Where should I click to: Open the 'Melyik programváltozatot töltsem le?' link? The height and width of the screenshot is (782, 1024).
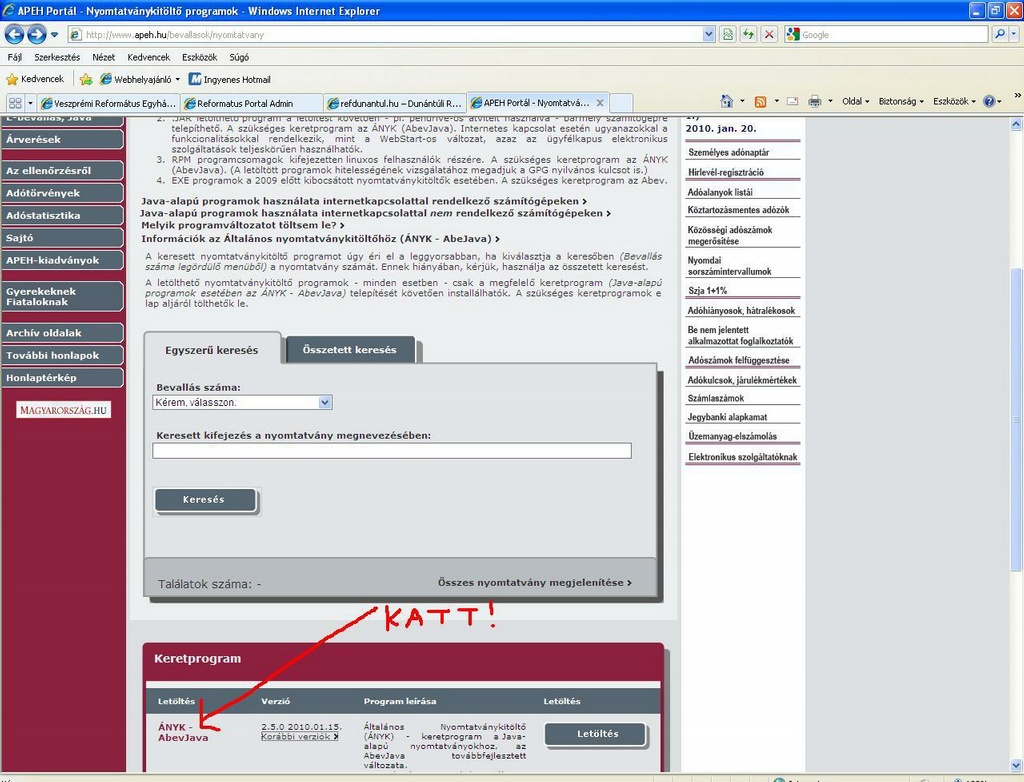click(x=242, y=225)
